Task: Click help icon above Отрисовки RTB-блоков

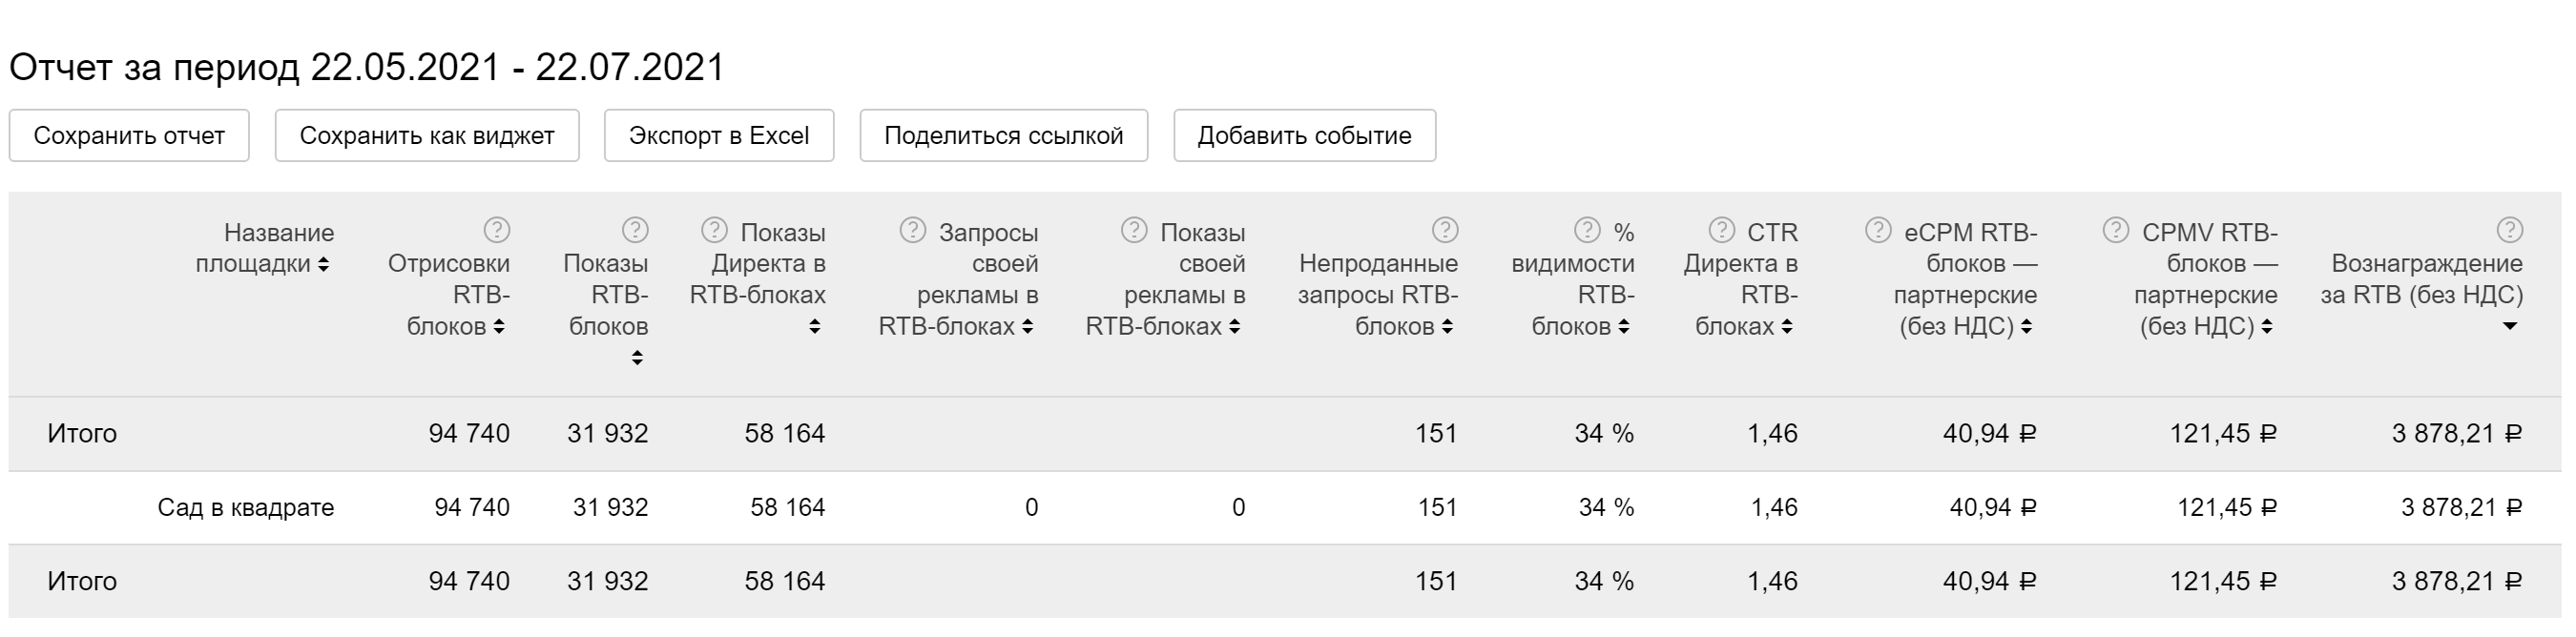Action: [x=497, y=231]
